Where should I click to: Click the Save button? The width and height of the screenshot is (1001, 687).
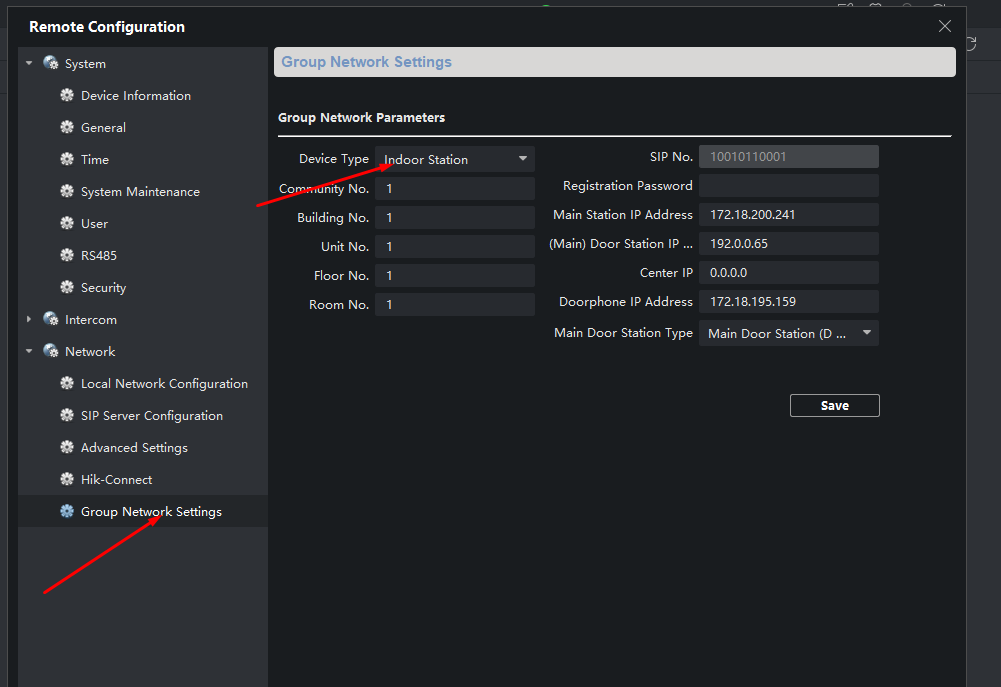(x=834, y=405)
